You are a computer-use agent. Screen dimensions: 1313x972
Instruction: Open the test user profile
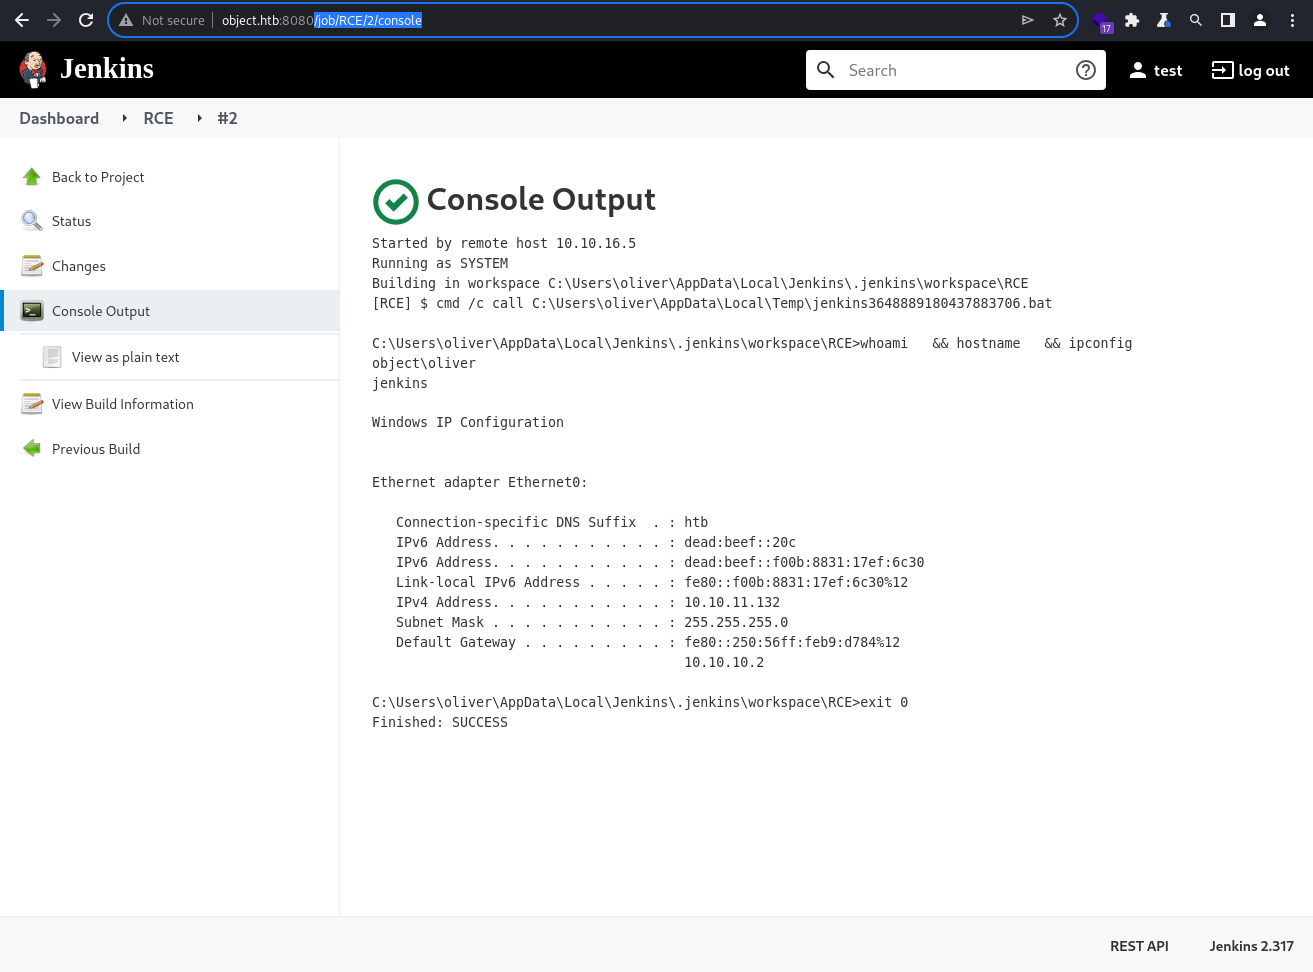(x=1155, y=70)
